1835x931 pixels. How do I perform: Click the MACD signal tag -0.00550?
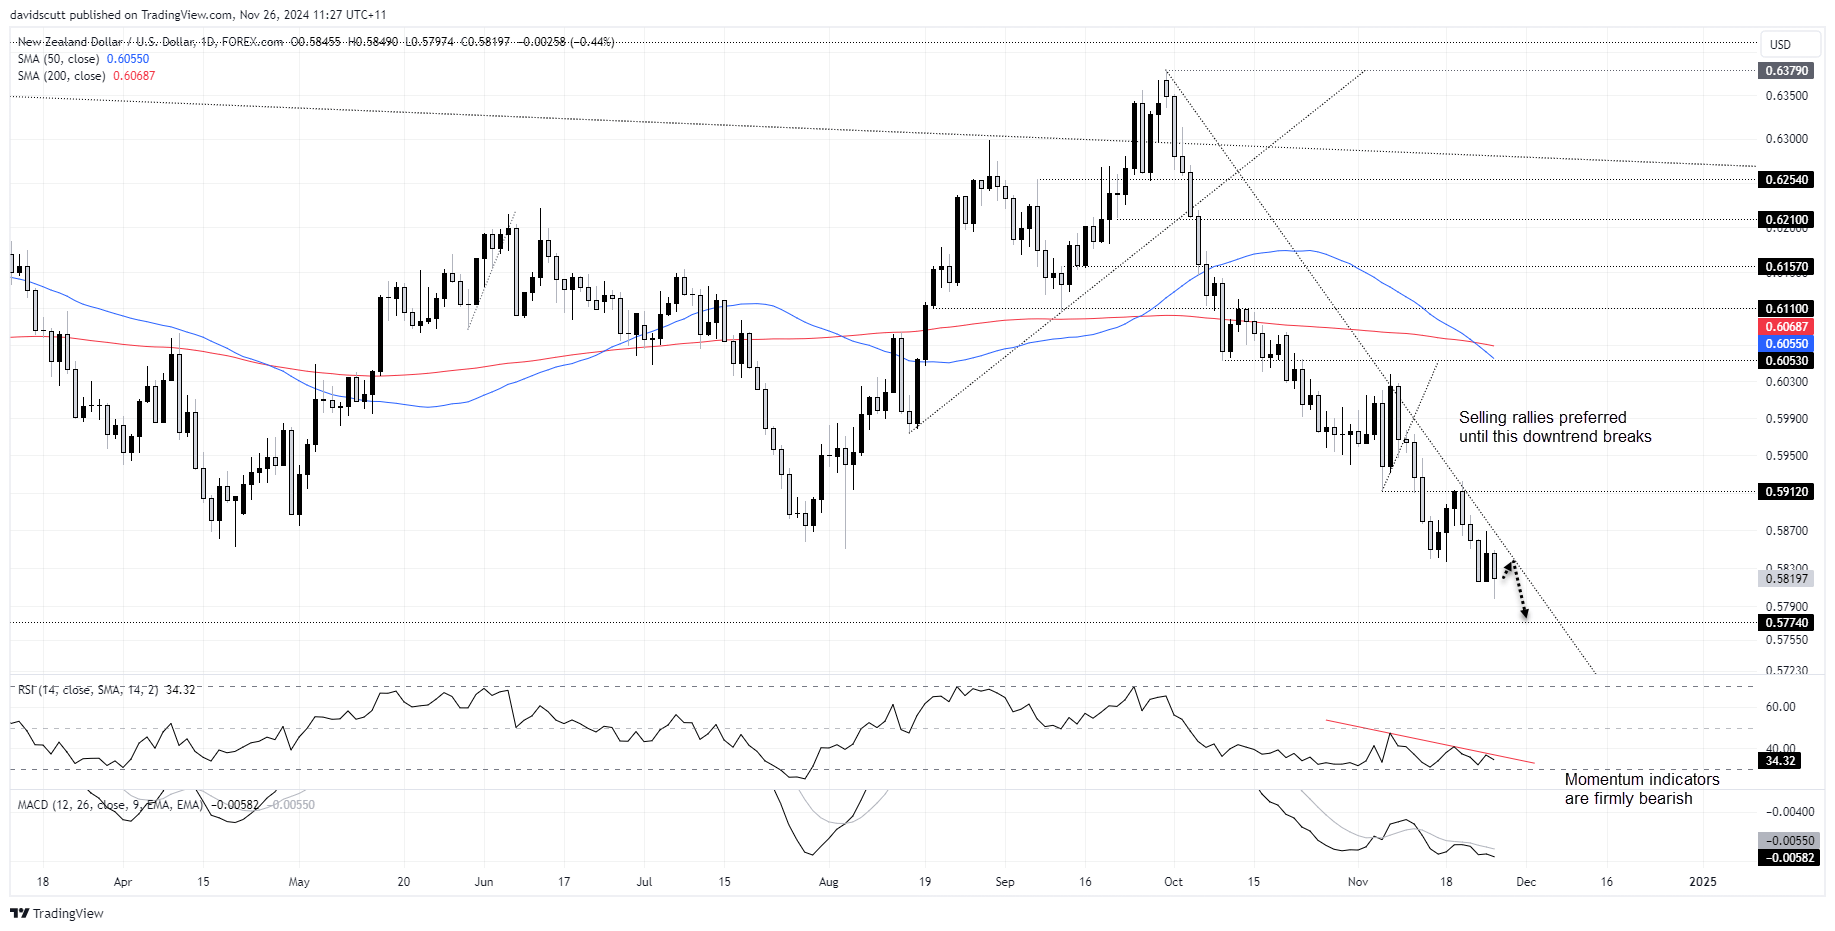(1789, 841)
